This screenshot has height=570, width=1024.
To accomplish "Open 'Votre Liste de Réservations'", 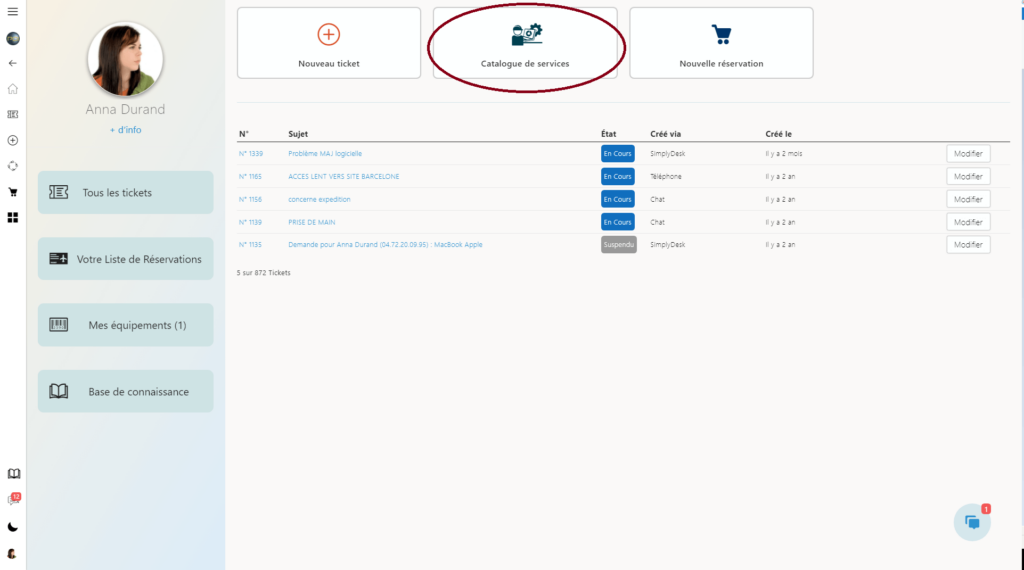I will coord(126,259).
